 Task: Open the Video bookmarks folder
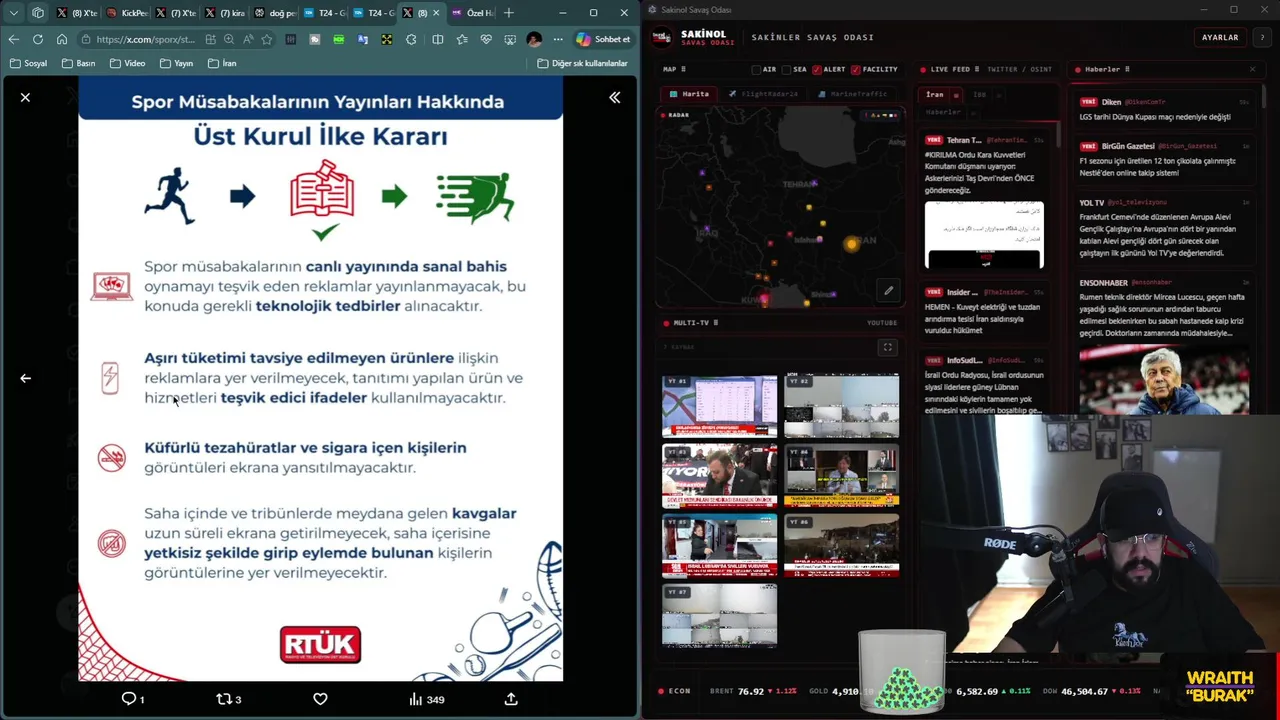(127, 63)
